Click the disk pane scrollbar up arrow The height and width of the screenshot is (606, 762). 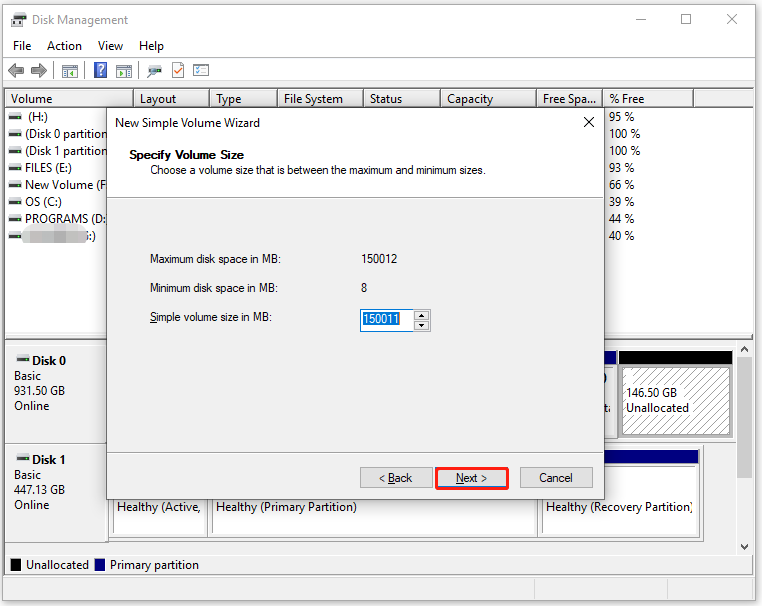pyautogui.click(x=744, y=349)
